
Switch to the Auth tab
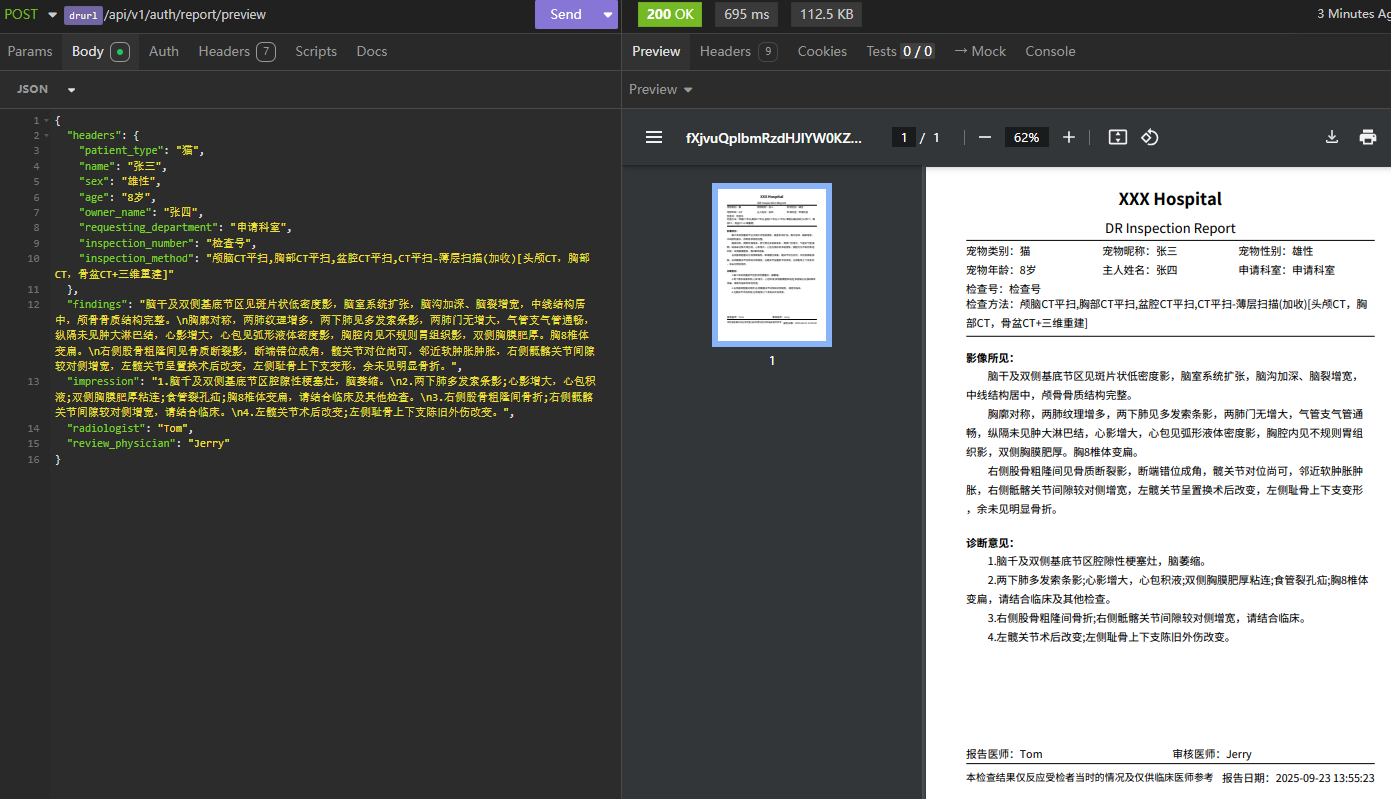(164, 51)
